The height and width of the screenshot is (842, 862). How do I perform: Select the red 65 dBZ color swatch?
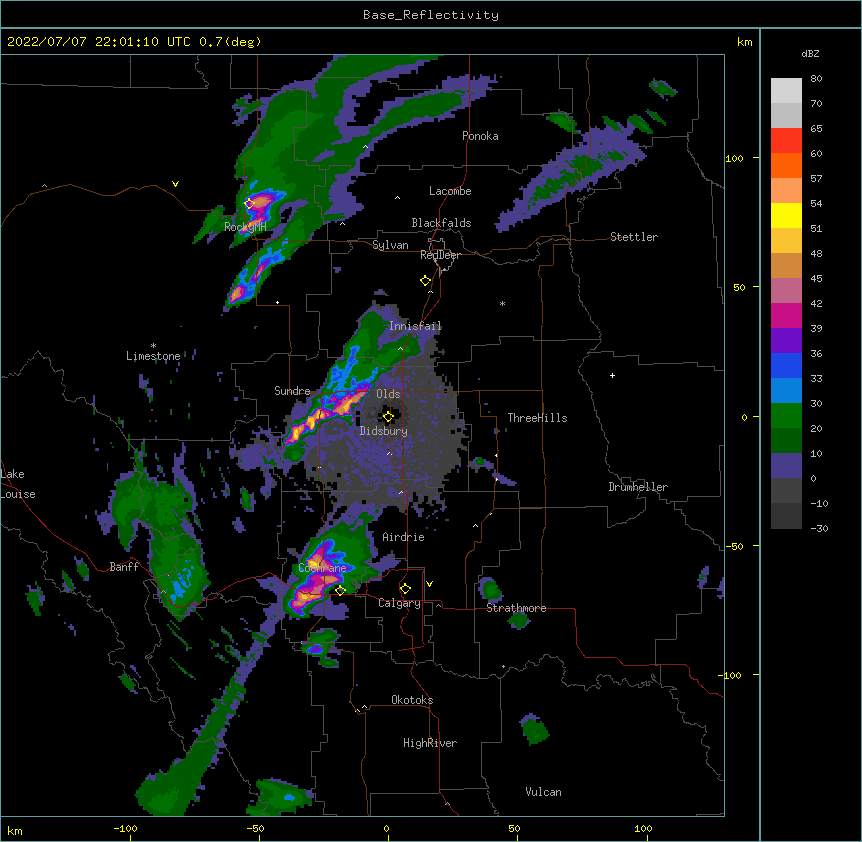click(x=786, y=141)
